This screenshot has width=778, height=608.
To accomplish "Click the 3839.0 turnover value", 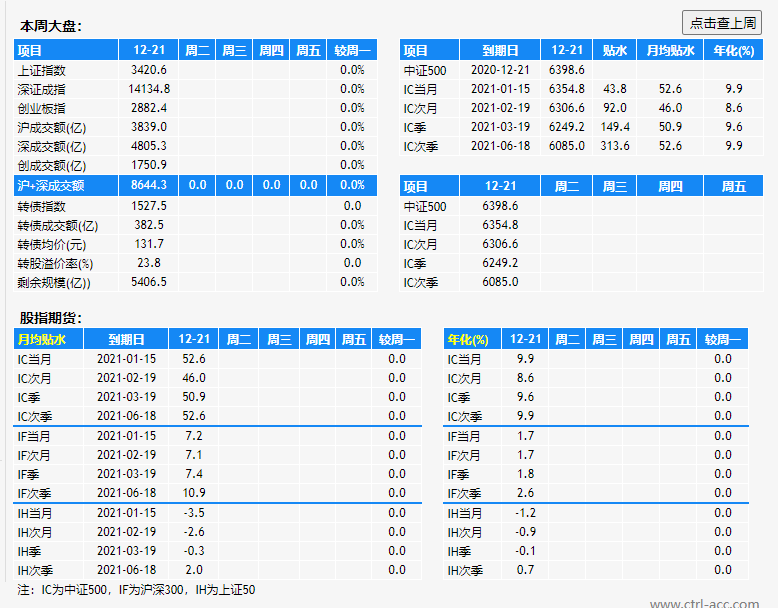I will [149, 127].
